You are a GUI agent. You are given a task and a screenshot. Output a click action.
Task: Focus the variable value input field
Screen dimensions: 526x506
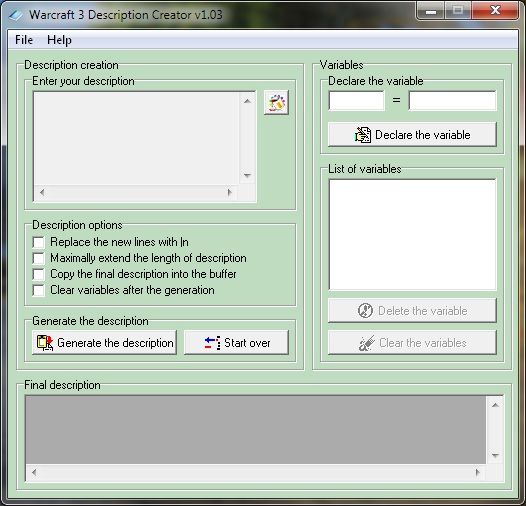[452, 100]
